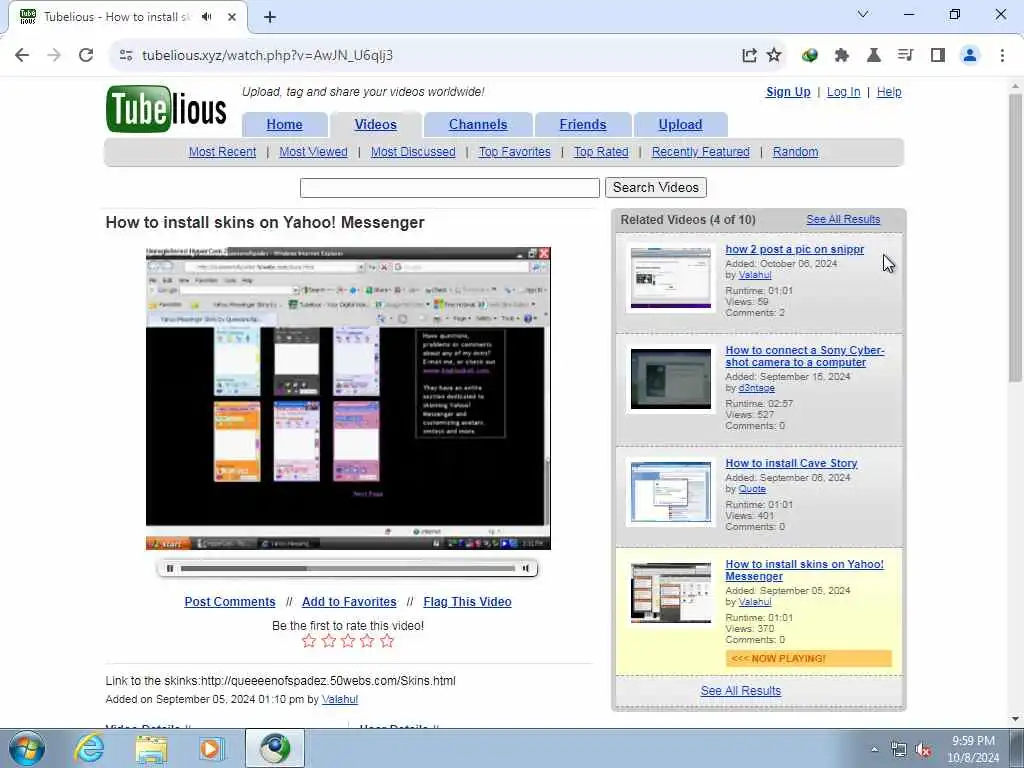The width and height of the screenshot is (1024, 768).
Task: Bookmark this page with the star icon
Action: click(774, 55)
